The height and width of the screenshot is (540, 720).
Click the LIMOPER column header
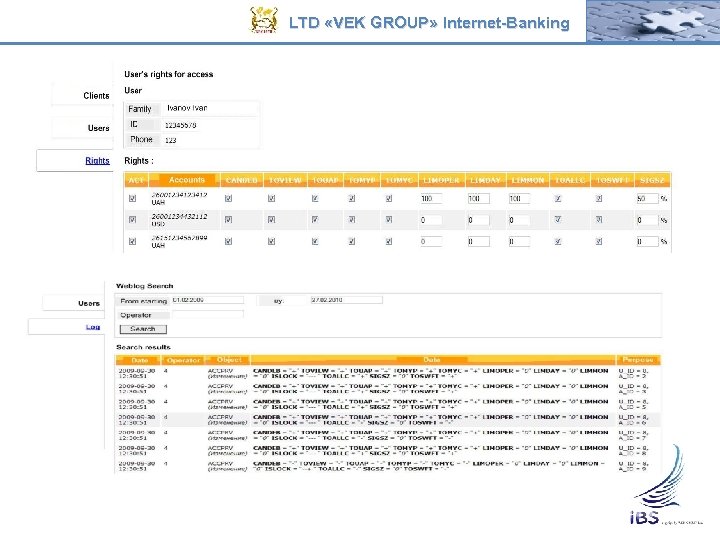tap(441, 180)
